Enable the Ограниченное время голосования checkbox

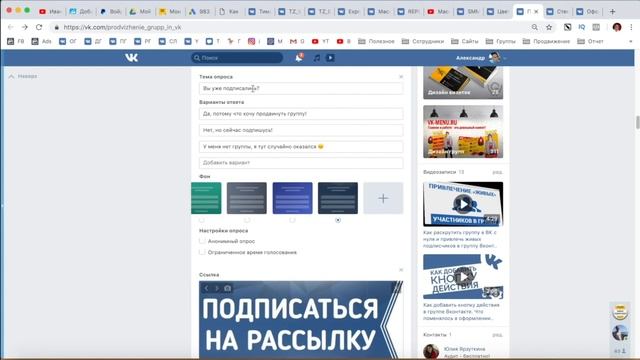(202, 252)
